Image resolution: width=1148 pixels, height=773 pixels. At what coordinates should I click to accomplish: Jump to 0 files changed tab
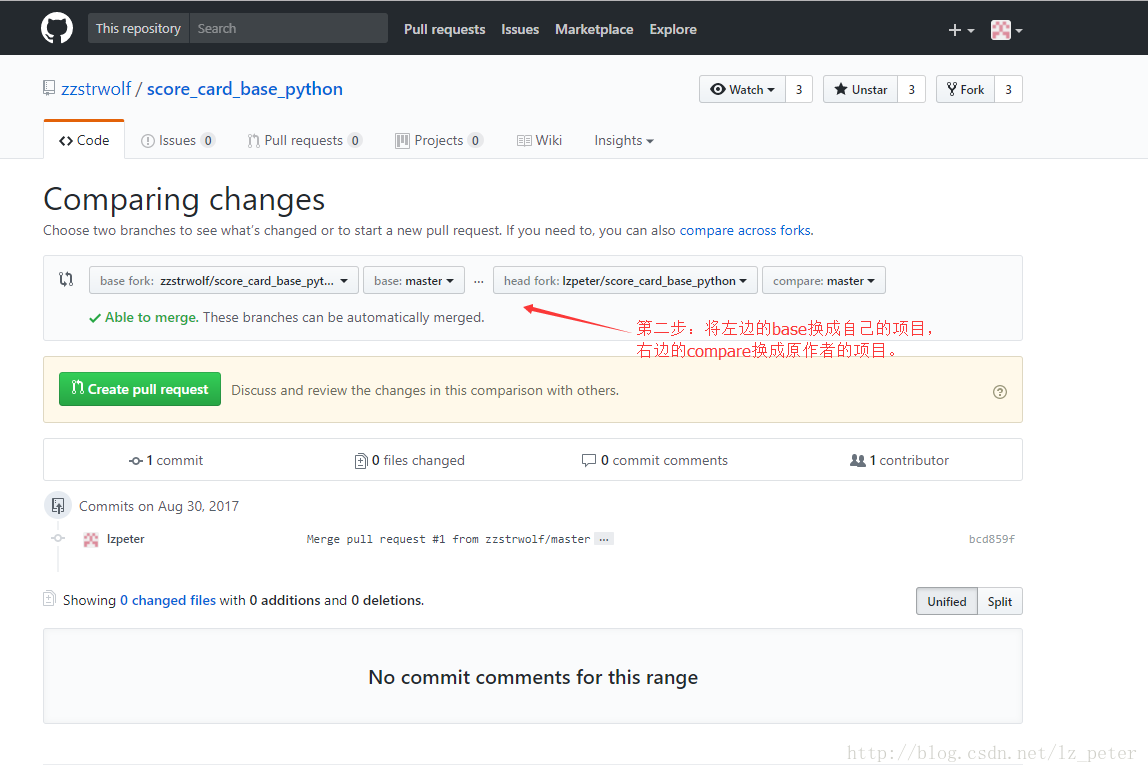[409, 460]
